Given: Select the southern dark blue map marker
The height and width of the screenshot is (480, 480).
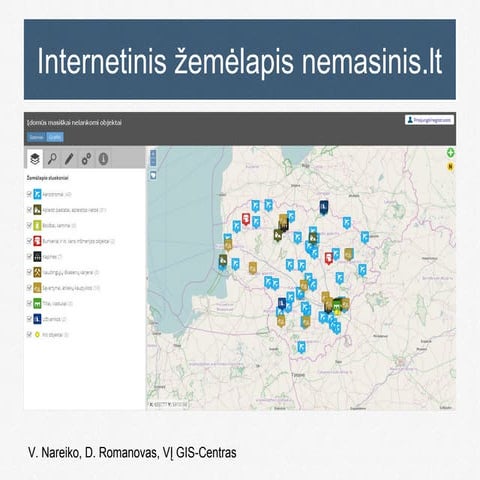Looking at the screenshot, I should coord(282,303).
